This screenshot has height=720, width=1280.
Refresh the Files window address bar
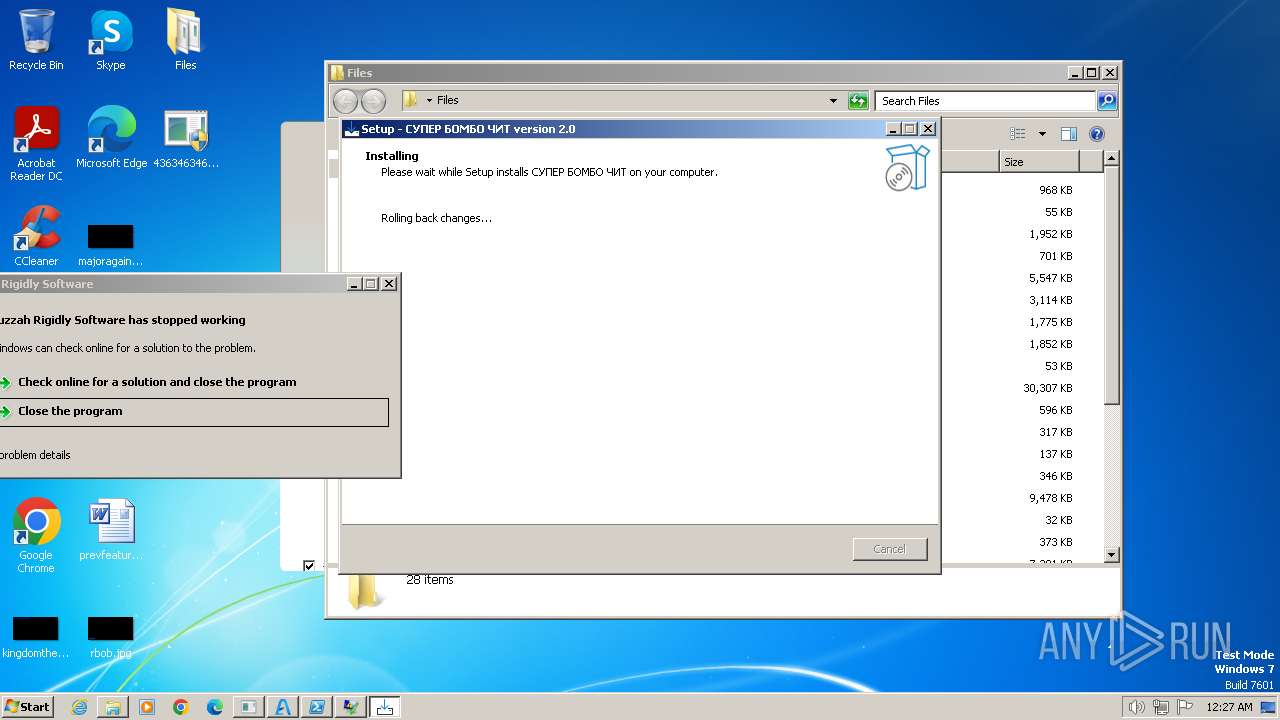858,101
